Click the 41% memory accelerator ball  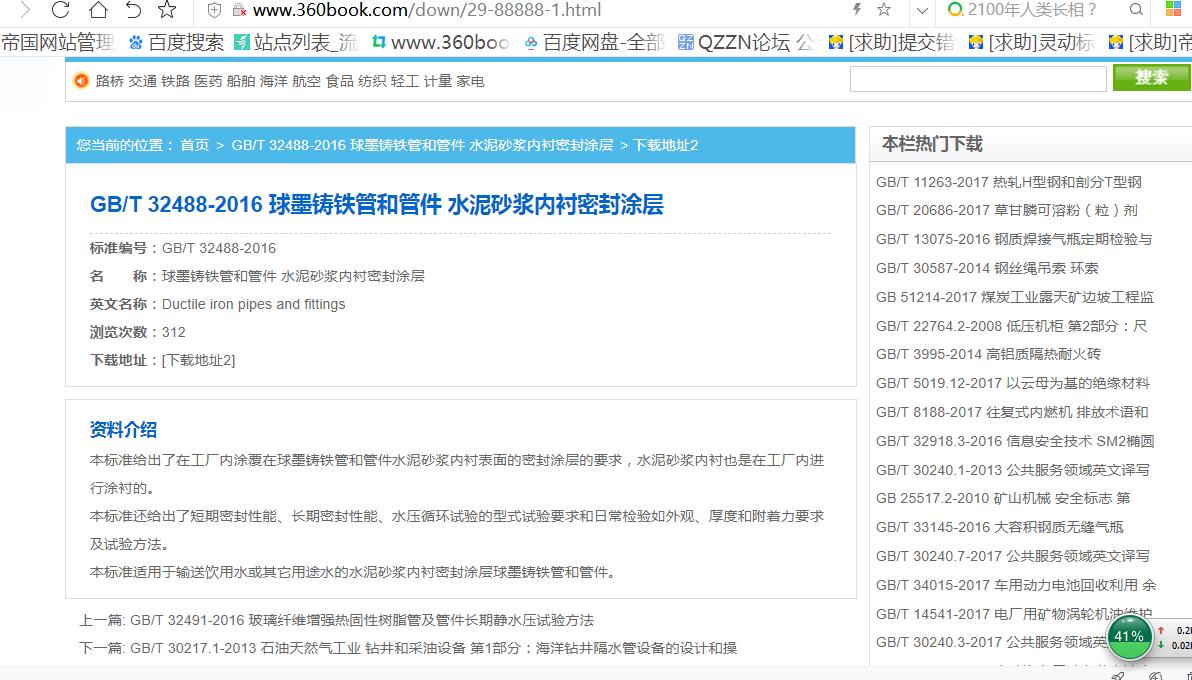pyautogui.click(x=1129, y=637)
